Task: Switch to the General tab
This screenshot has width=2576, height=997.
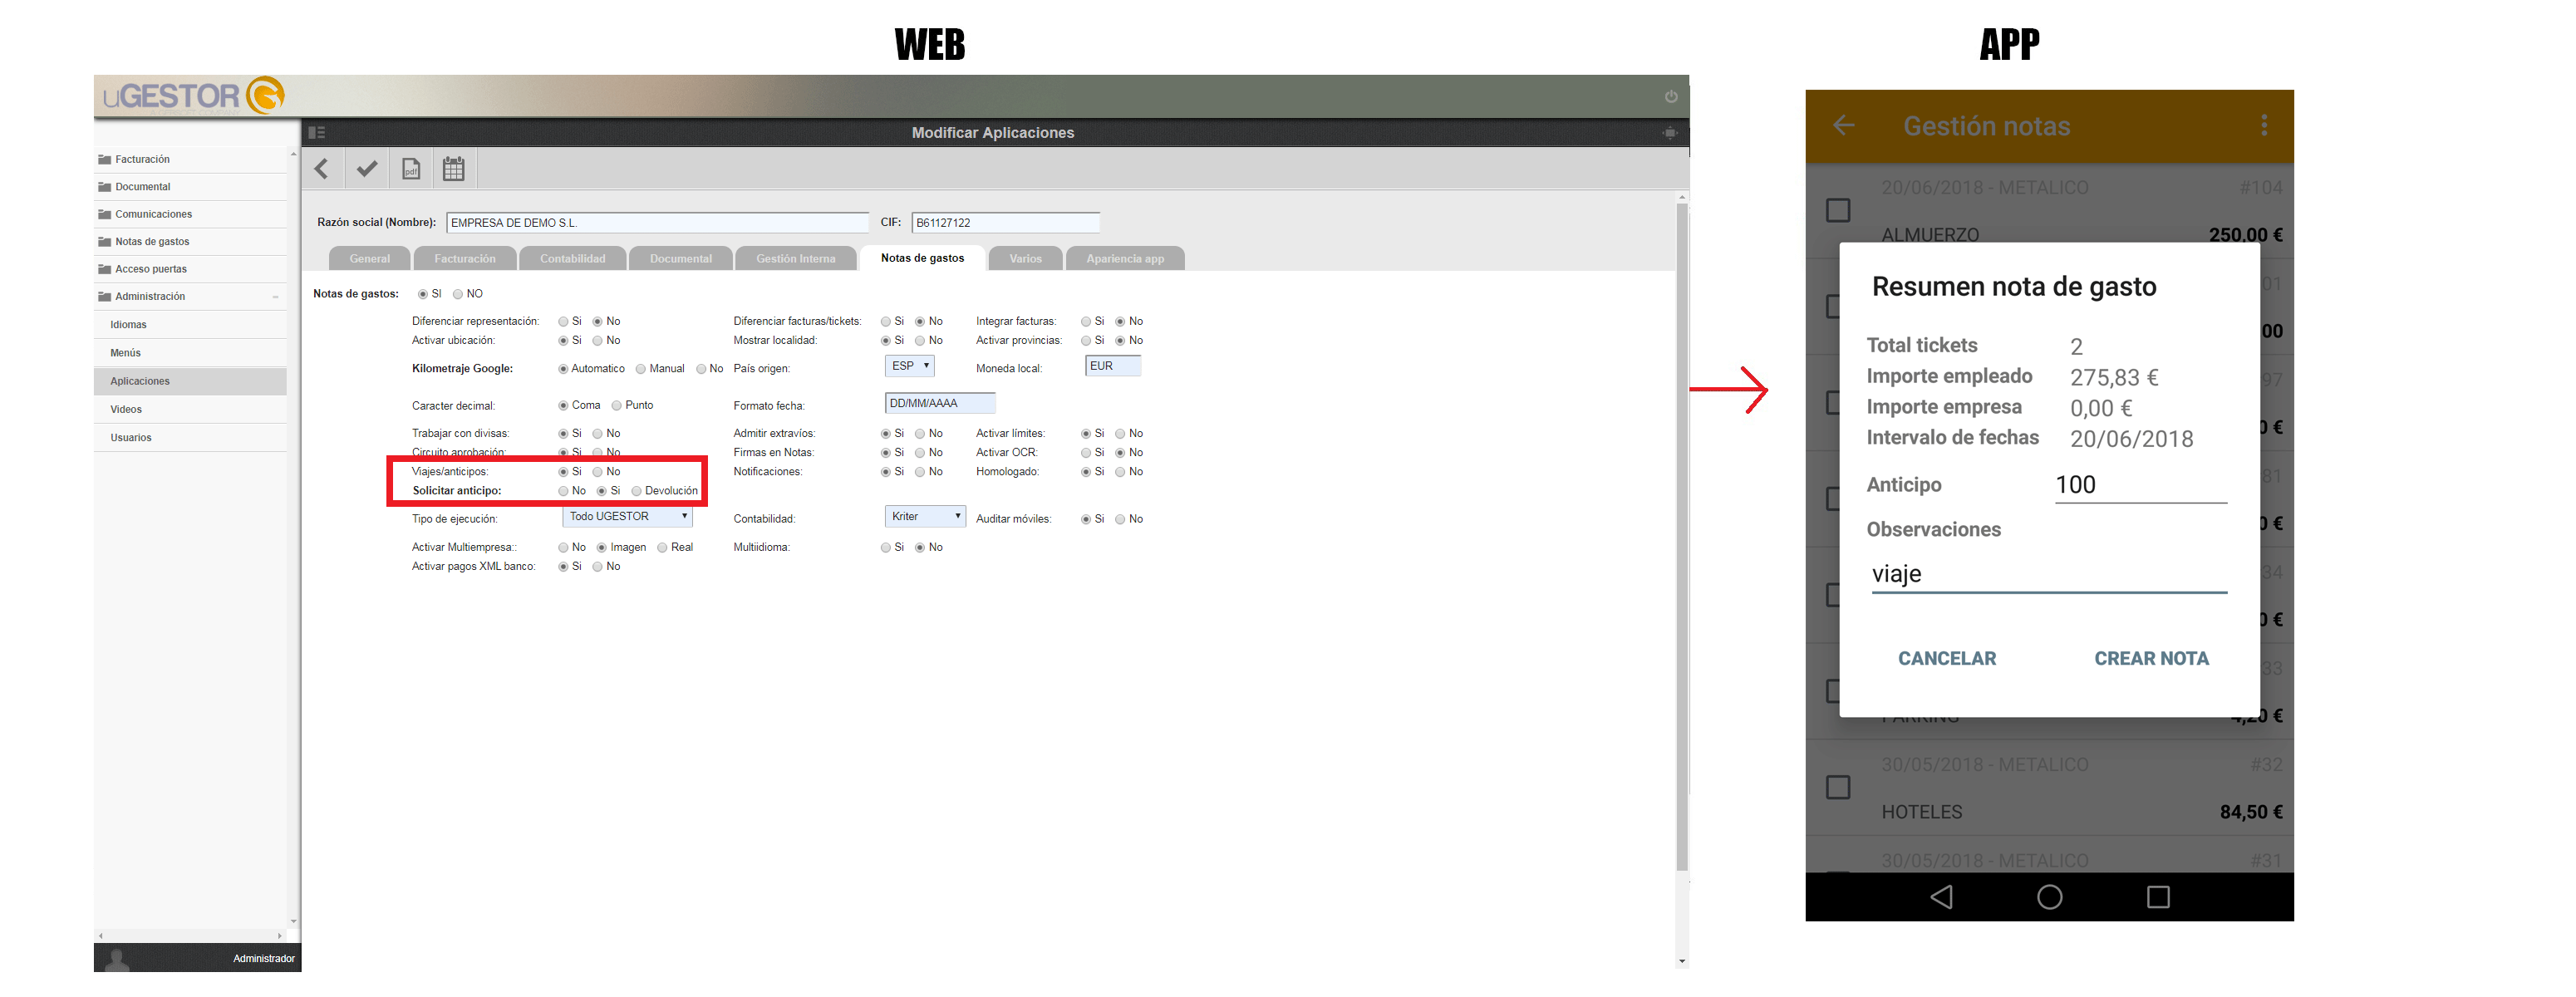Action: click(x=370, y=259)
